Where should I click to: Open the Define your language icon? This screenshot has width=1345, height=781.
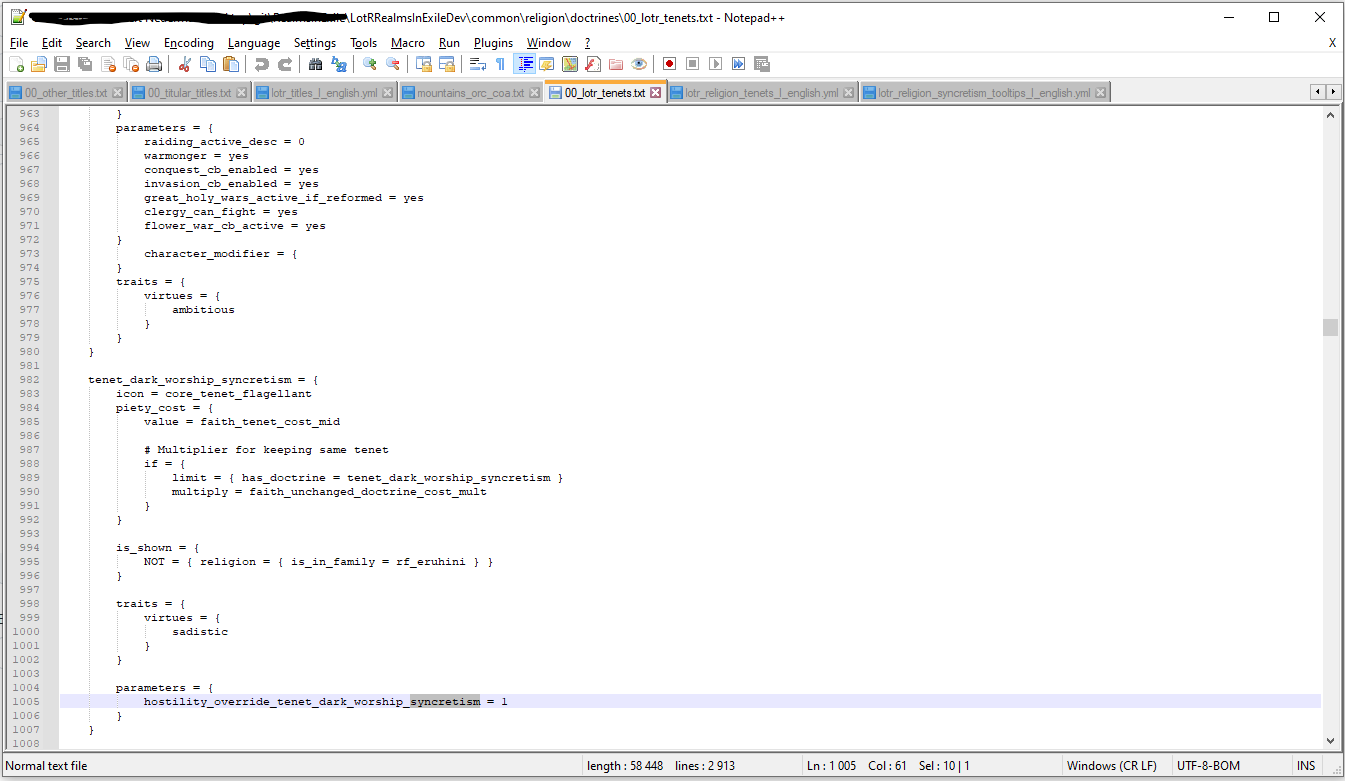click(547, 64)
